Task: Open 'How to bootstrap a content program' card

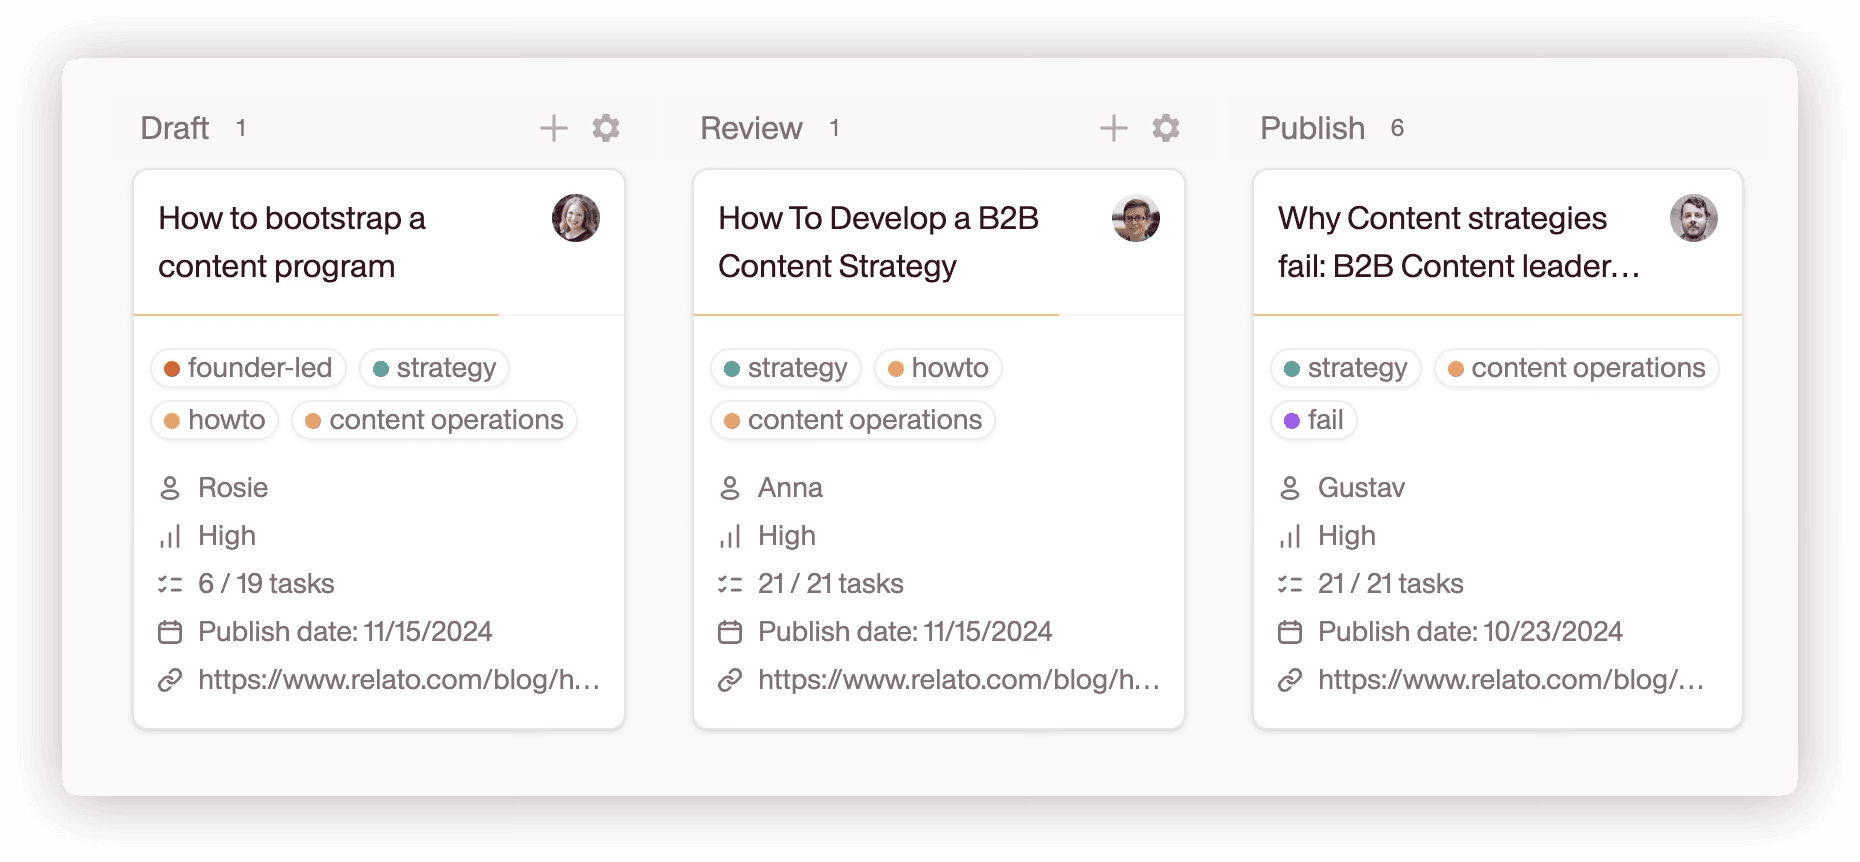Action: click(x=292, y=242)
